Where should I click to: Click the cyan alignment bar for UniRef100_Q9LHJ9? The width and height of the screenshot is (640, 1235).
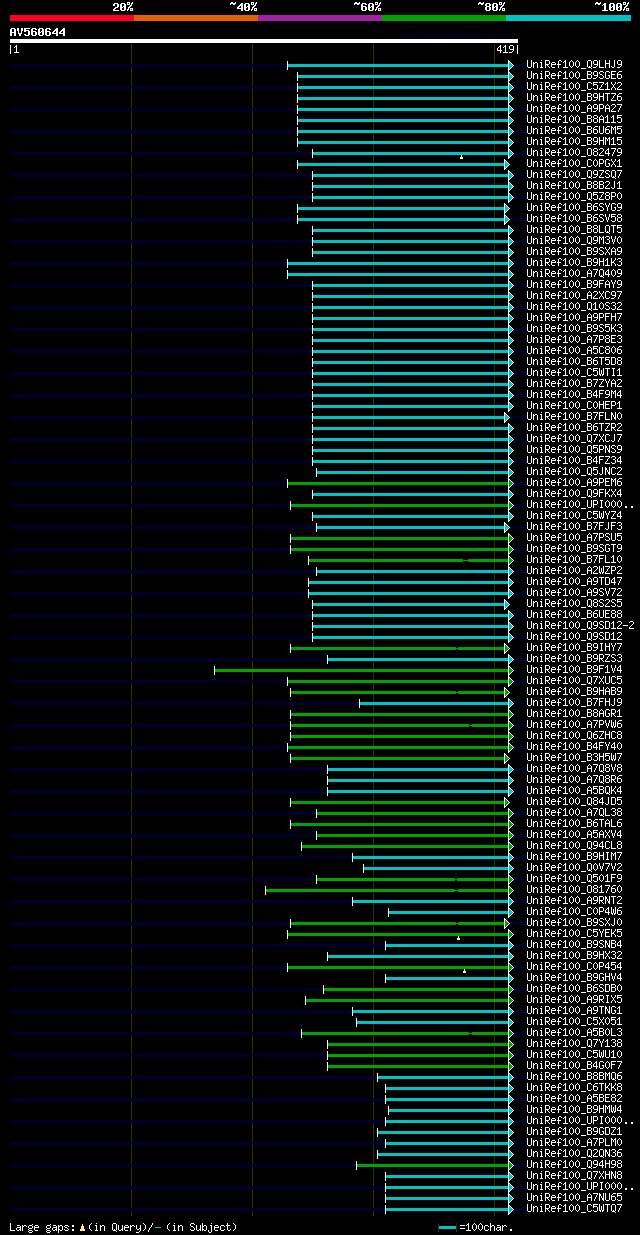[x=400, y=64]
